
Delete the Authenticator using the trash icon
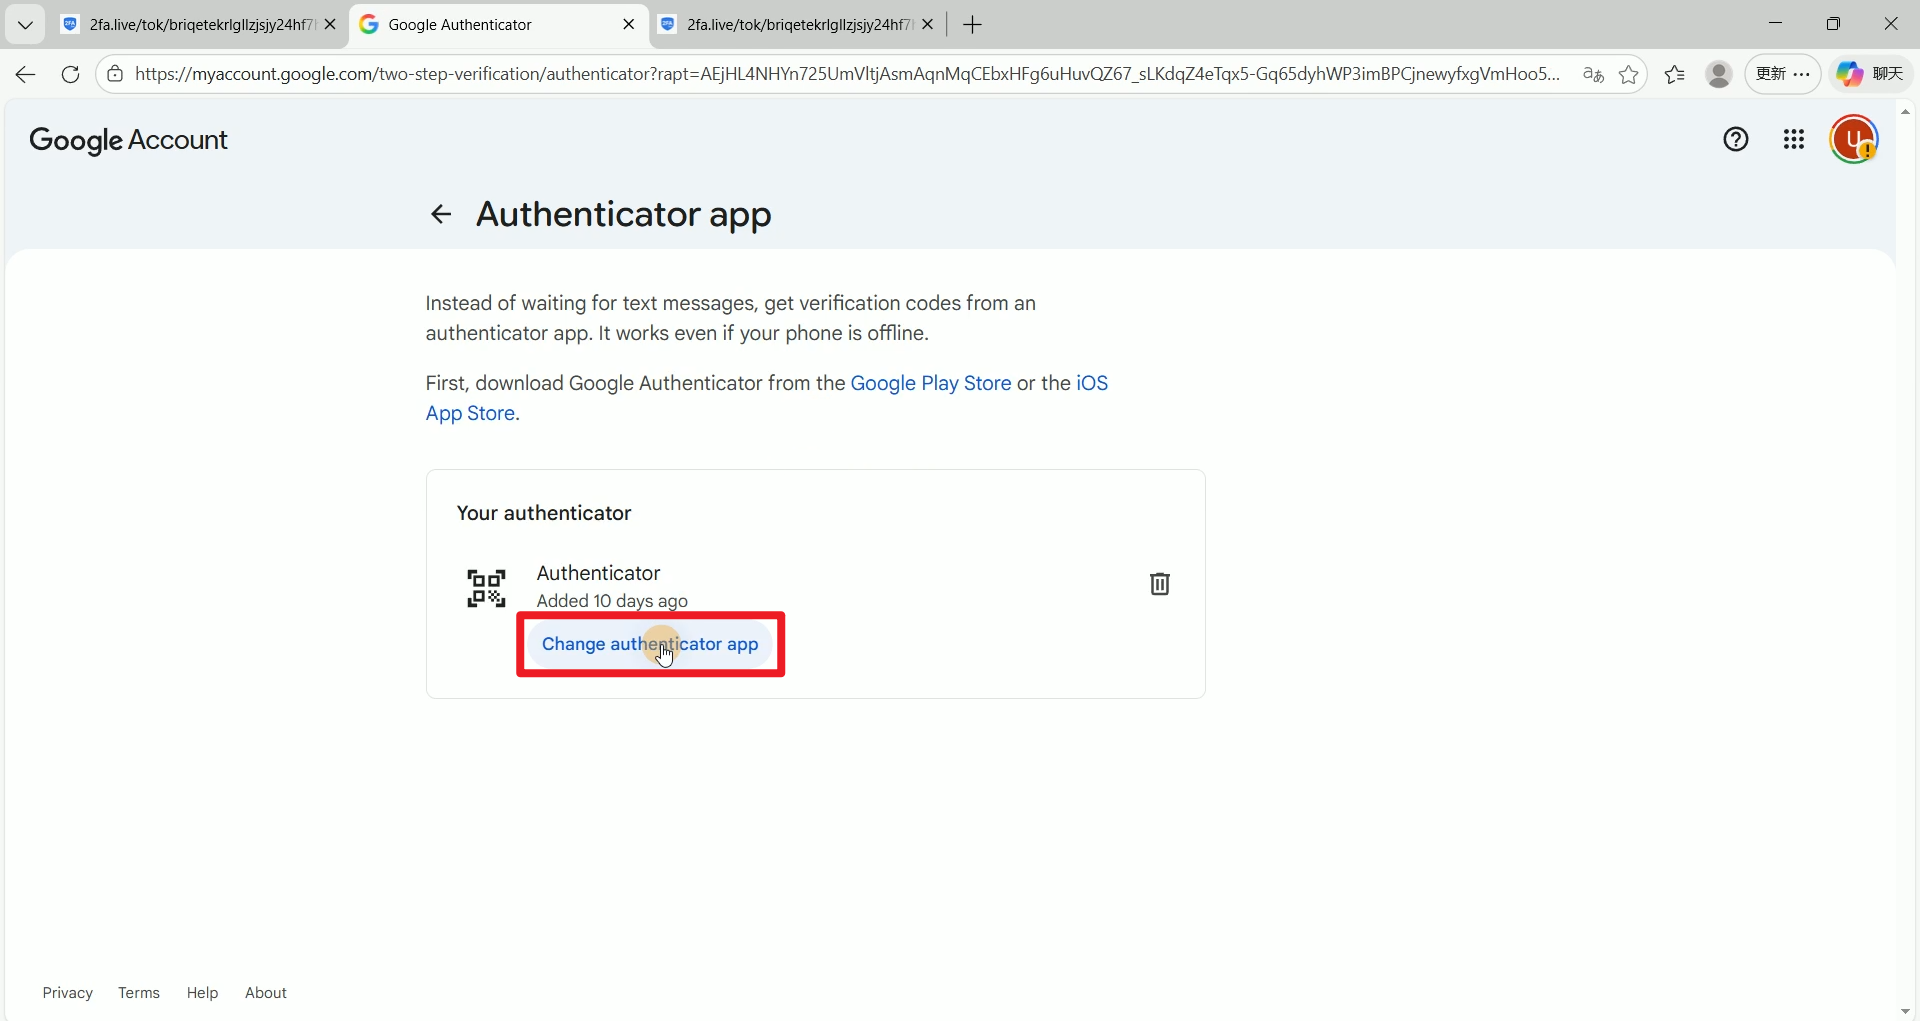point(1159,584)
